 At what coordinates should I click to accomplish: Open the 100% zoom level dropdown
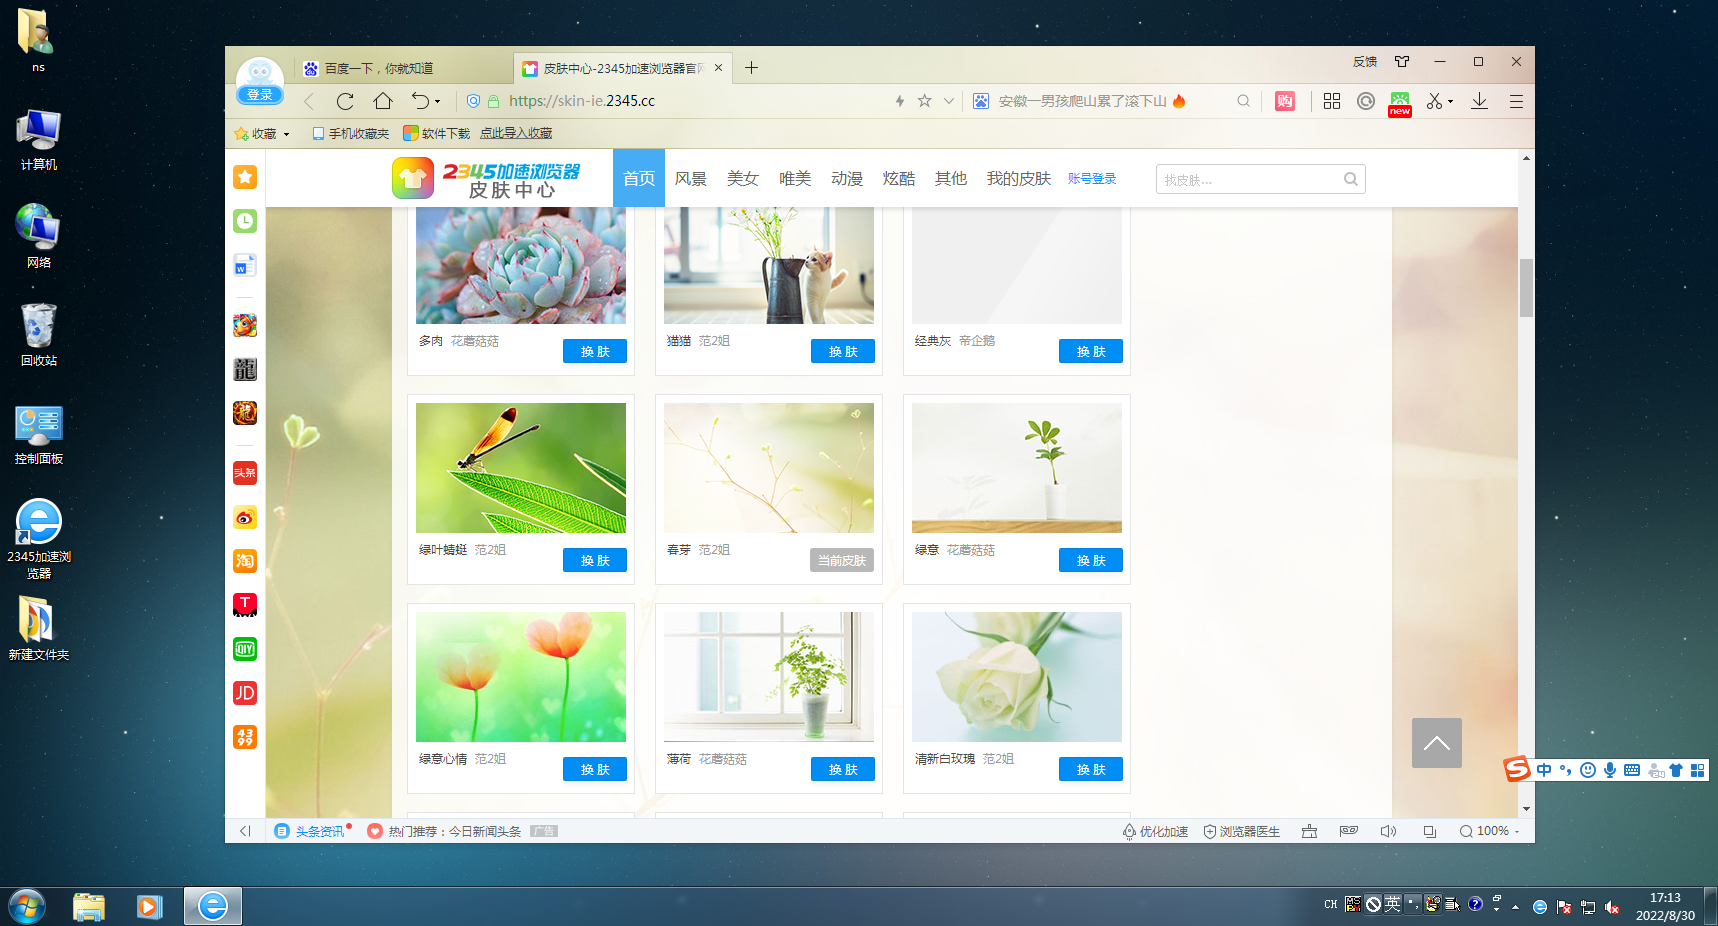[x=1489, y=831]
